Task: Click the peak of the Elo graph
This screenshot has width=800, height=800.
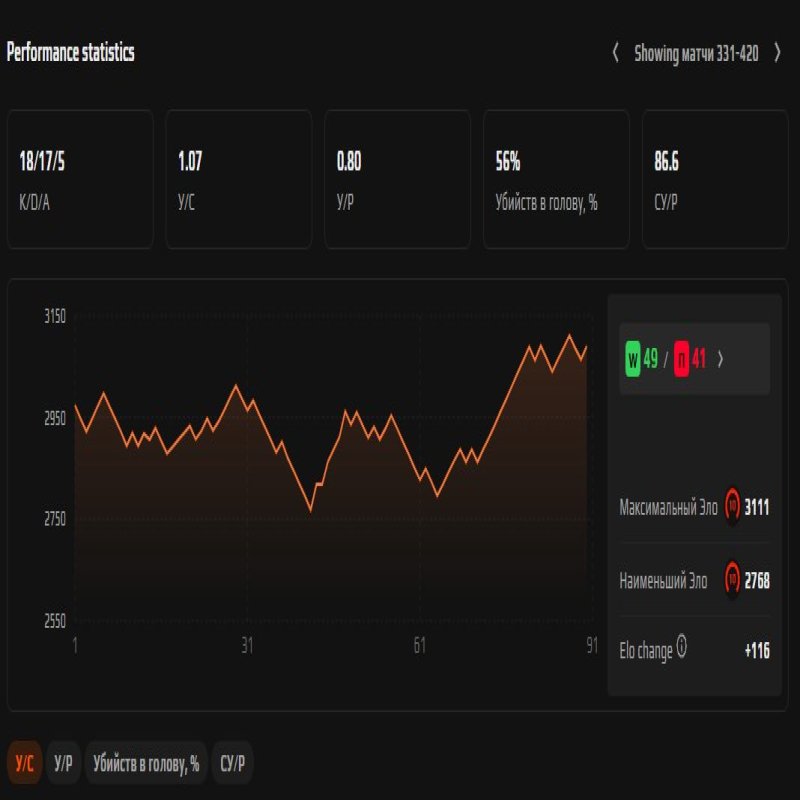Action: click(x=572, y=332)
